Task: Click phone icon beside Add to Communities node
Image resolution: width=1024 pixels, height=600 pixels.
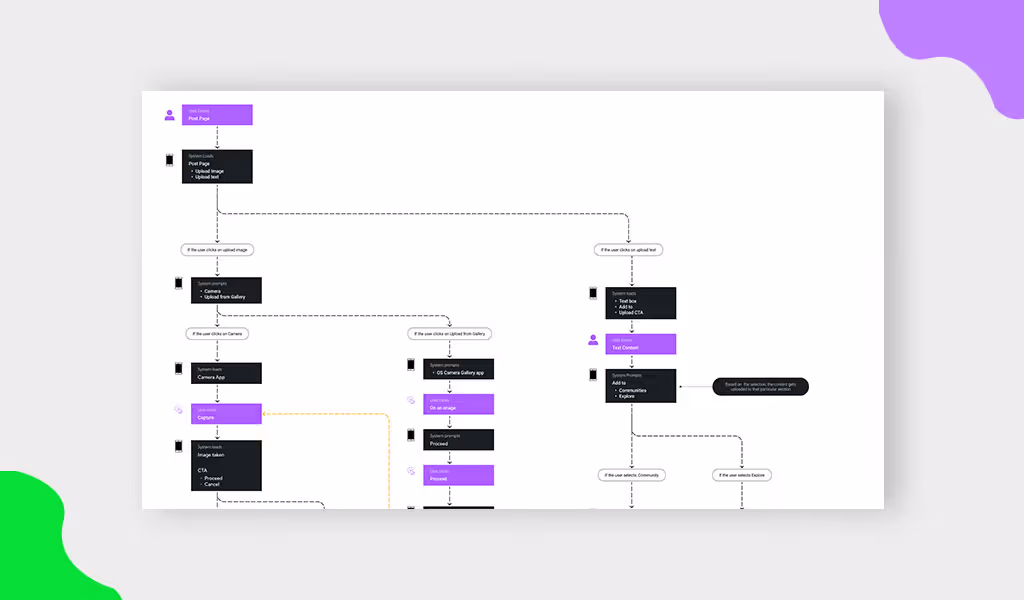Action: [593, 375]
